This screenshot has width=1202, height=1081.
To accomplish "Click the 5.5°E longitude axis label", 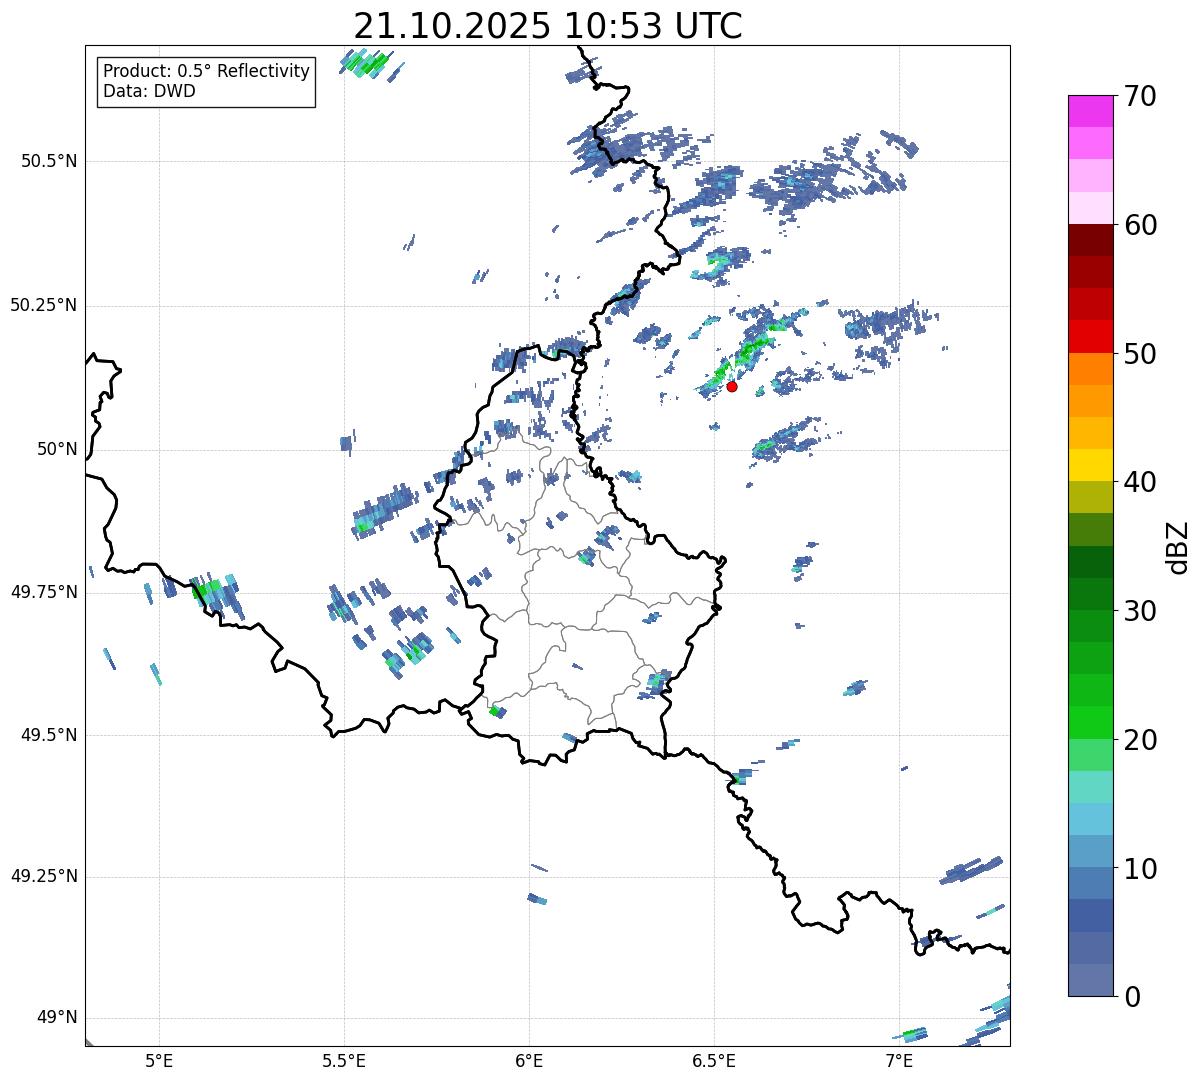I will [x=344, y=1060].
